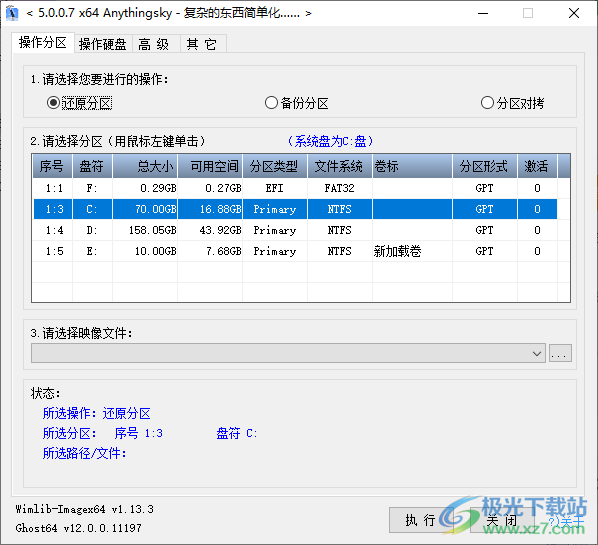598x545 pixels.
Task: Click the browse '...' button
Action: [560, 353]
